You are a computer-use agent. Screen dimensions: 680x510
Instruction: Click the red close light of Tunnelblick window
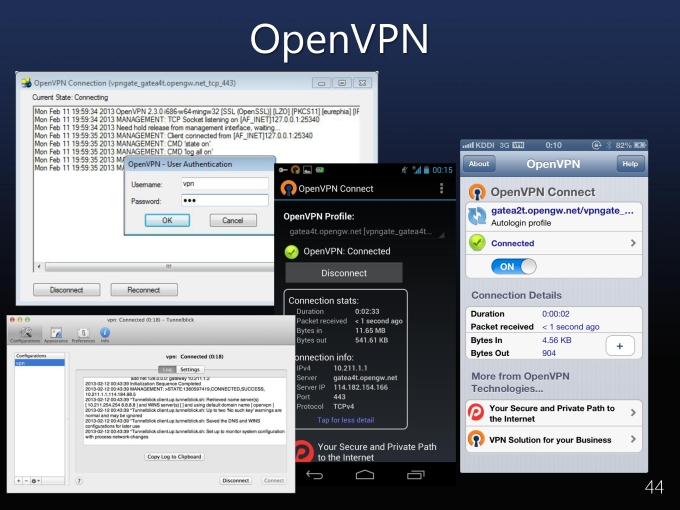(x=12, y=320)
